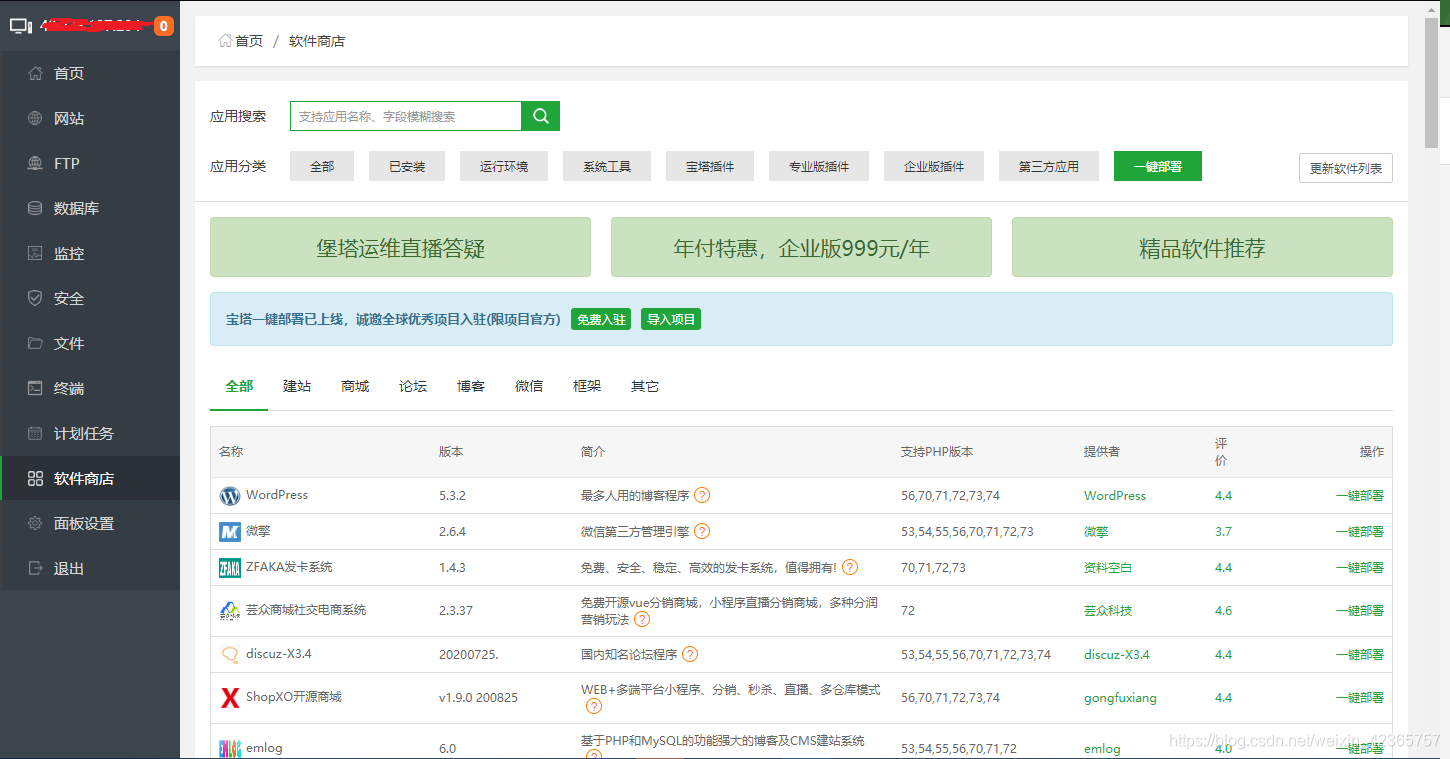
Task: Click 一键部署 link for discuz-X3.4
Action: coord(1360,654)
